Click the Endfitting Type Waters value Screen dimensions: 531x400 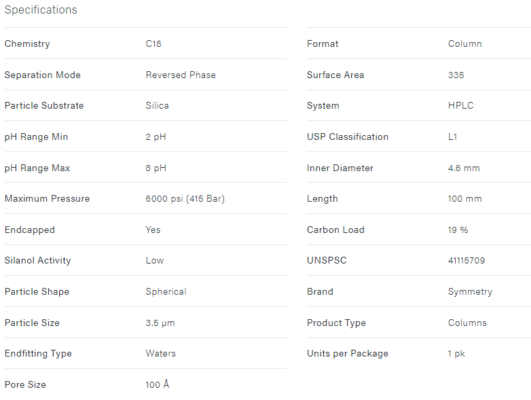[x=161, y=354]
